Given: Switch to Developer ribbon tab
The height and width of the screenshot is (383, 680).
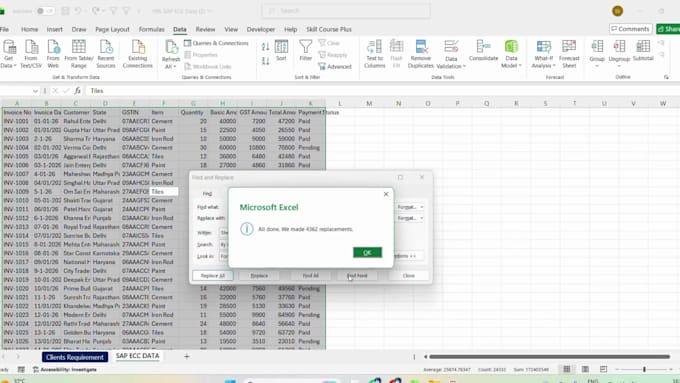Looking at the screenshot, I should pos(261,29).
